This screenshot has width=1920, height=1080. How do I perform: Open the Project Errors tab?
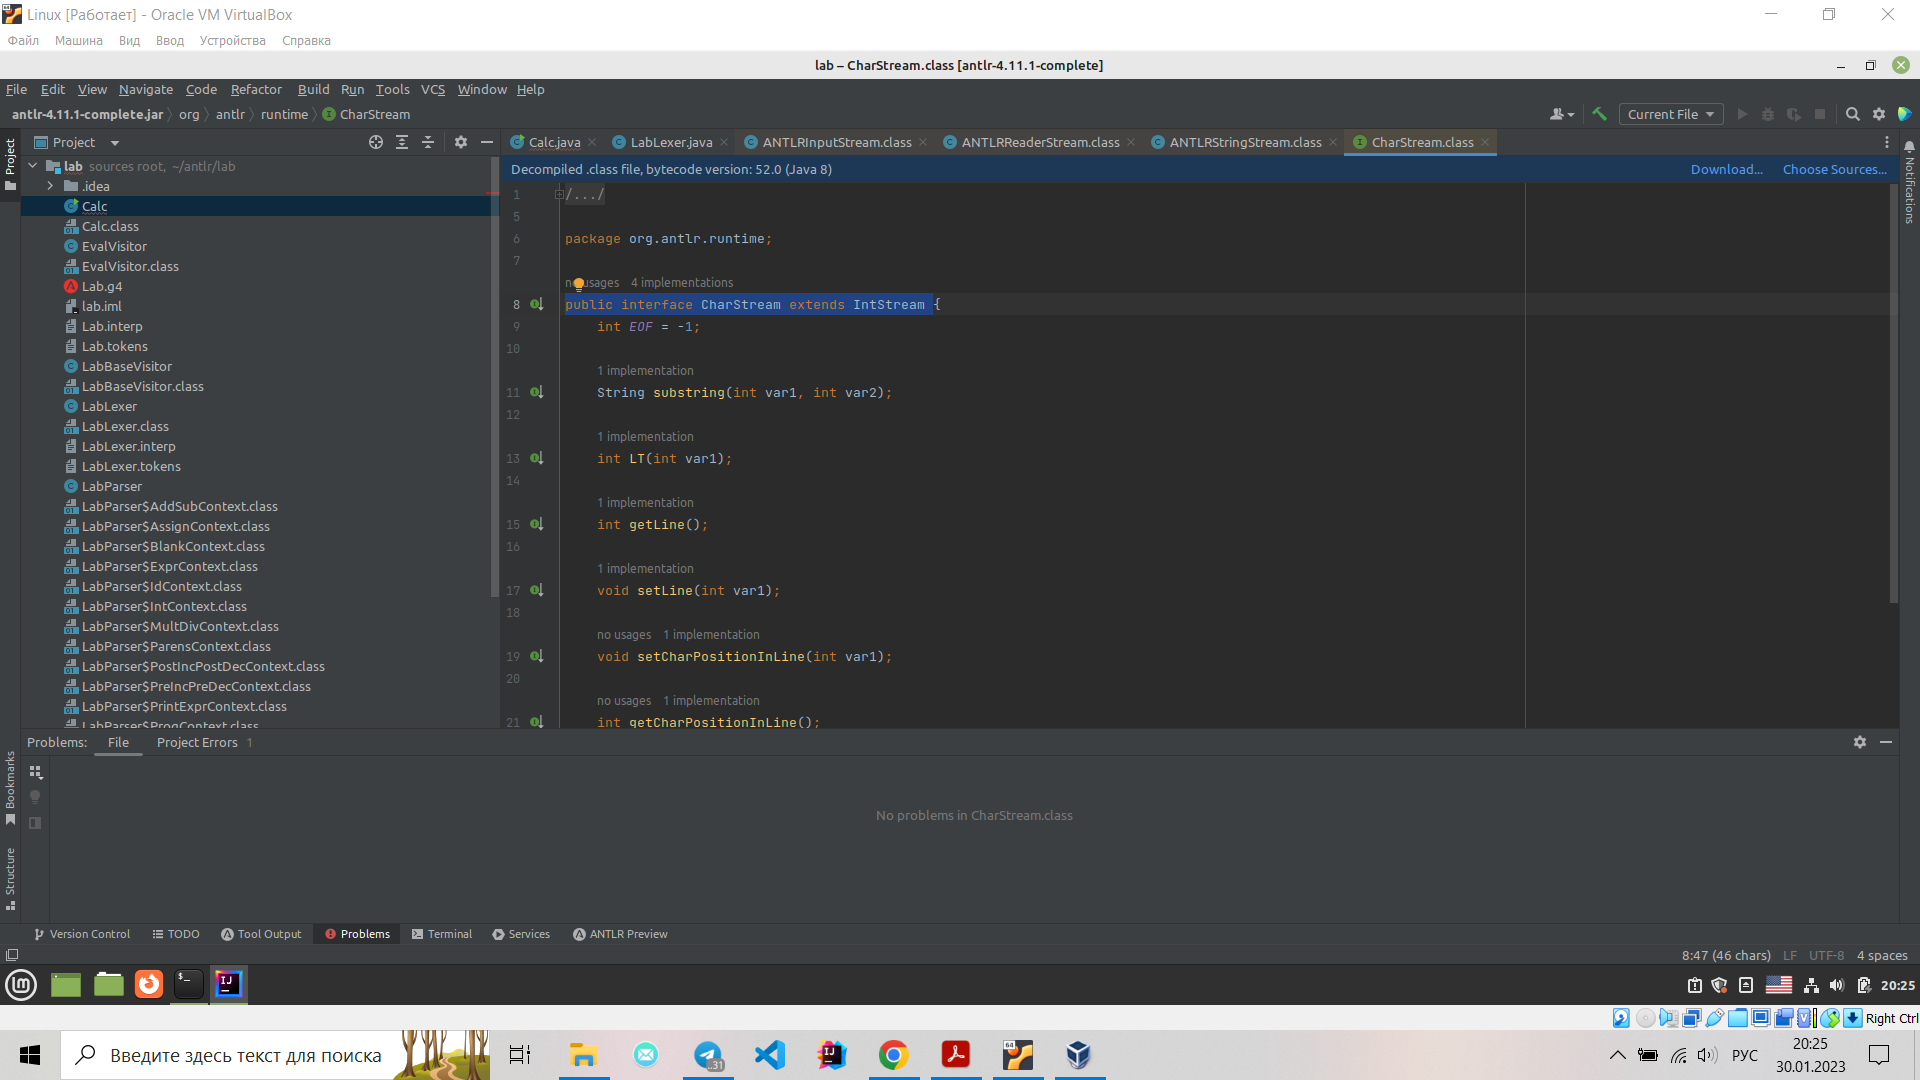(x=204, y=742)
